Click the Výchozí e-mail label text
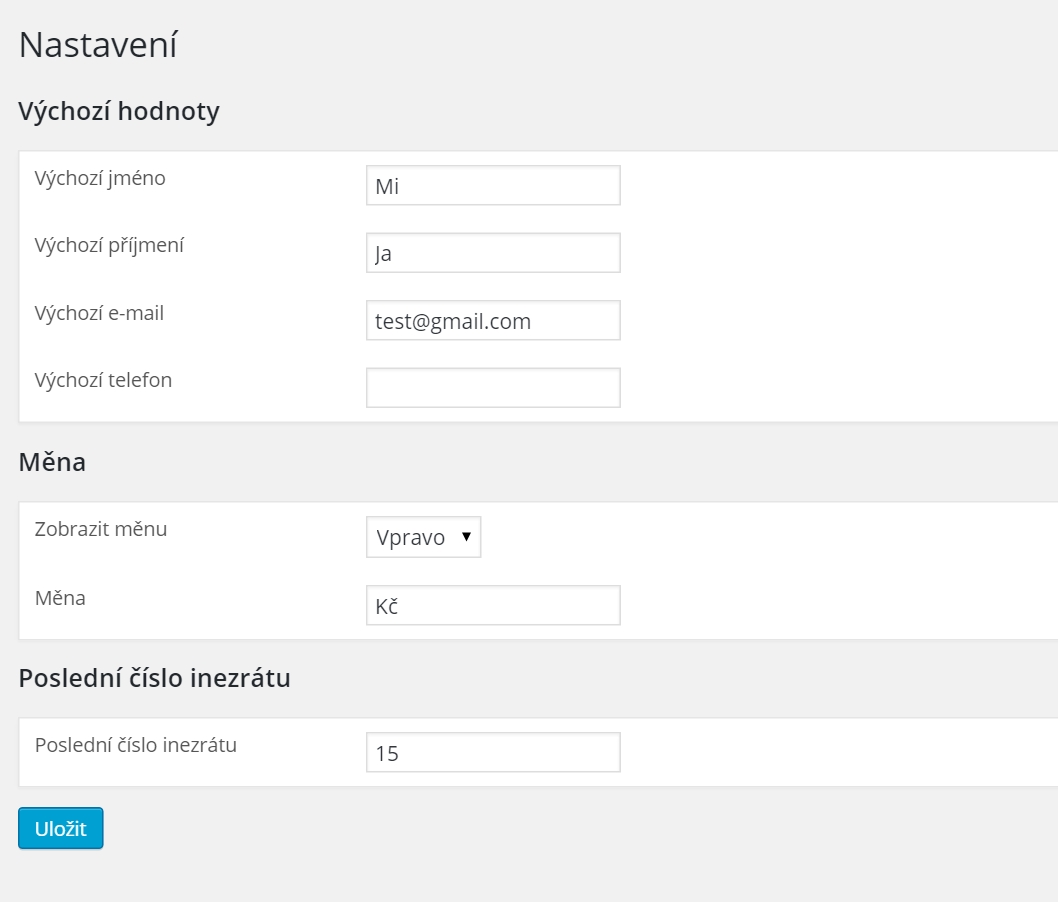 click(99, 313)
